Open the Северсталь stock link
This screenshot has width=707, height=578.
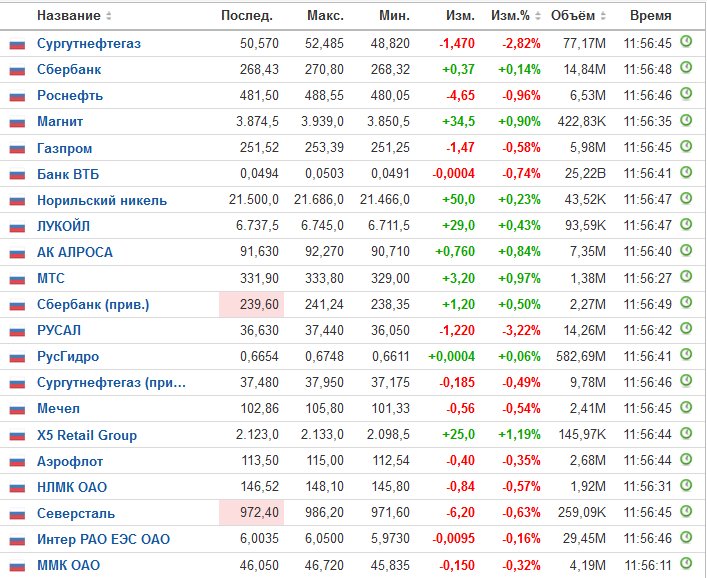tap(76, 514)
